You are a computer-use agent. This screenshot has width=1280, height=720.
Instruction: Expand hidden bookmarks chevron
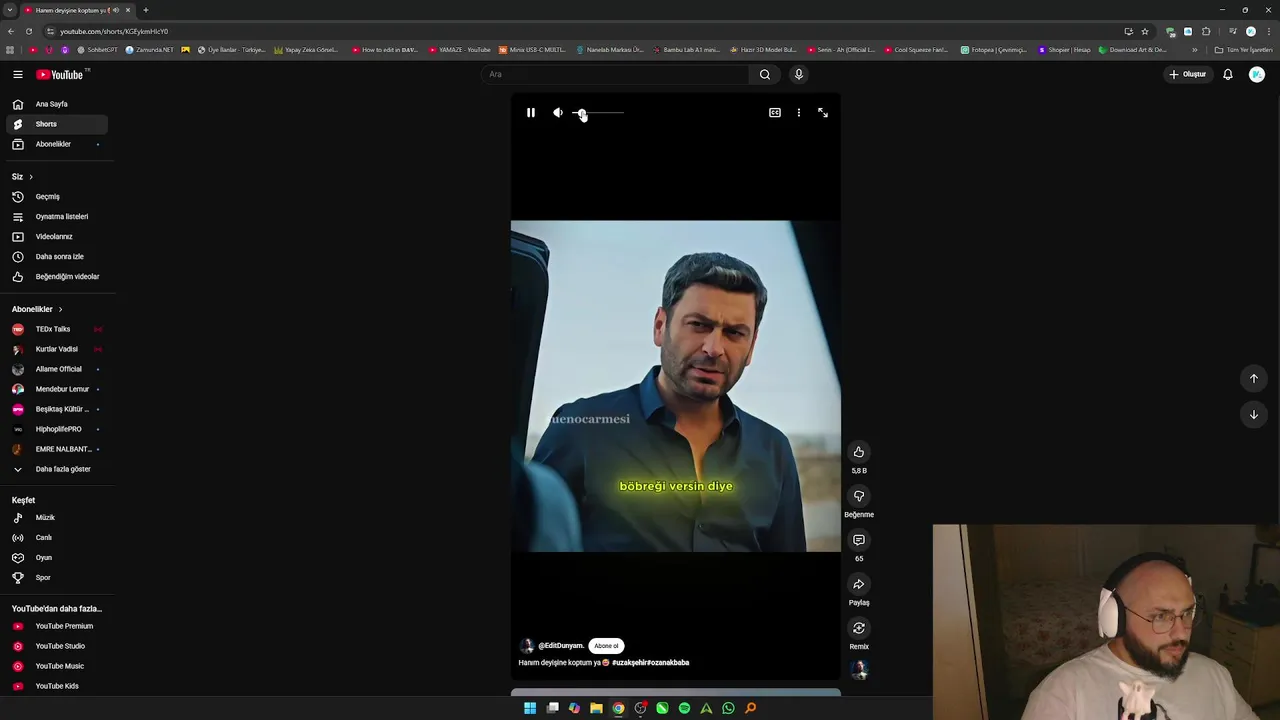tap(1194, 49)
